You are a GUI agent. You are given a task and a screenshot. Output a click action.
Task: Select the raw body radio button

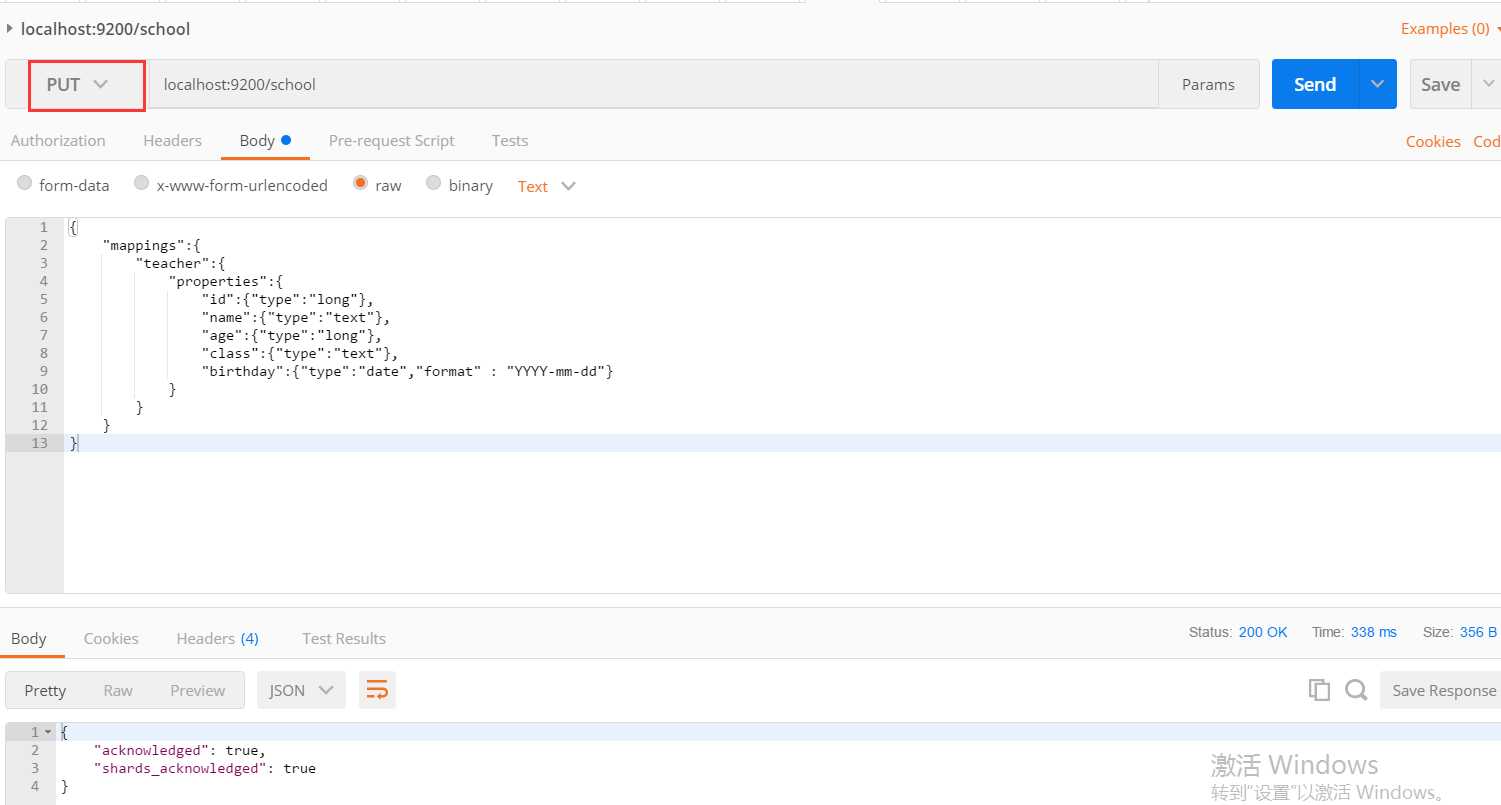[360, 183]
